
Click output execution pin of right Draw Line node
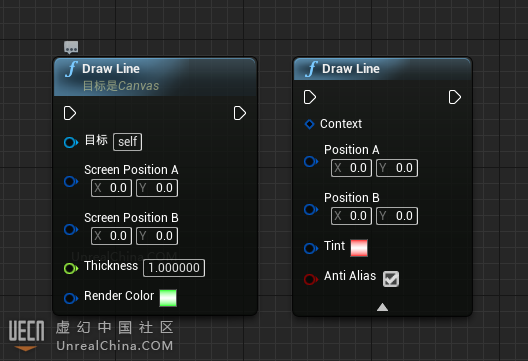tap(455, 97)
